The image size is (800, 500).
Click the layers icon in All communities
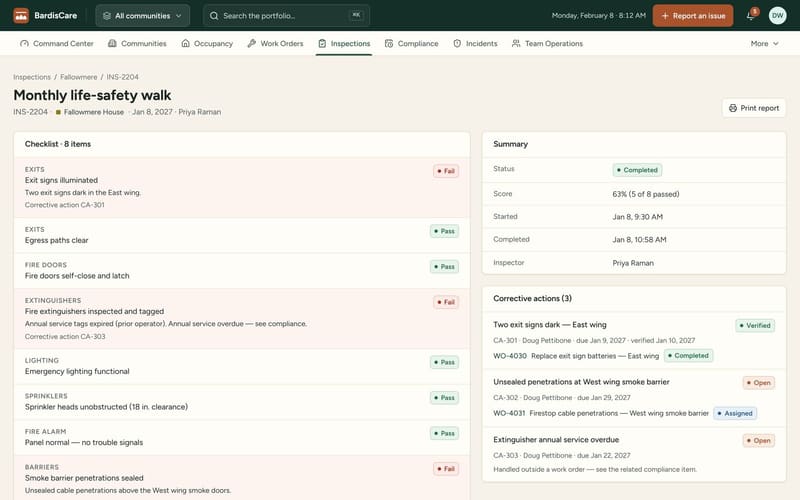click(x=107, y=16)
